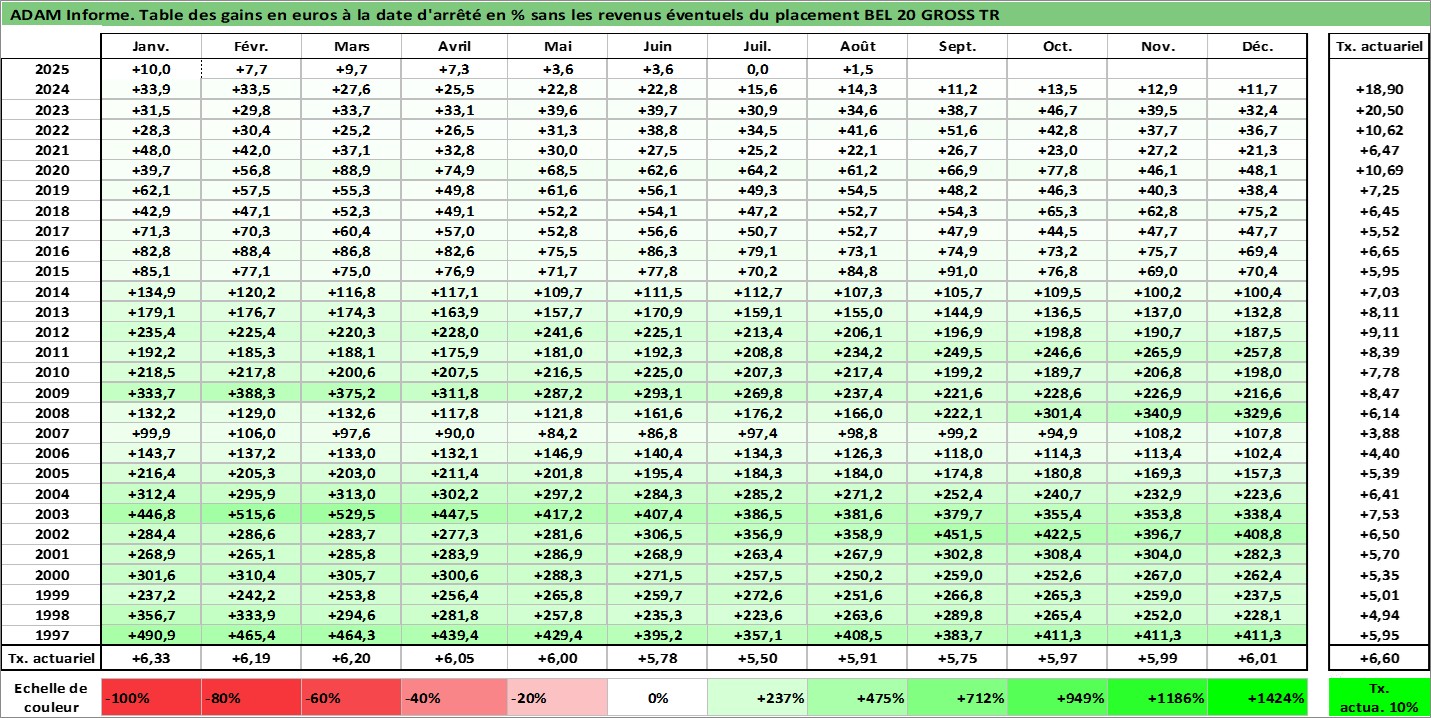Select the April actuarial rate +6,05
Screen dimensions: 1431x718
[x=455, y=658]
